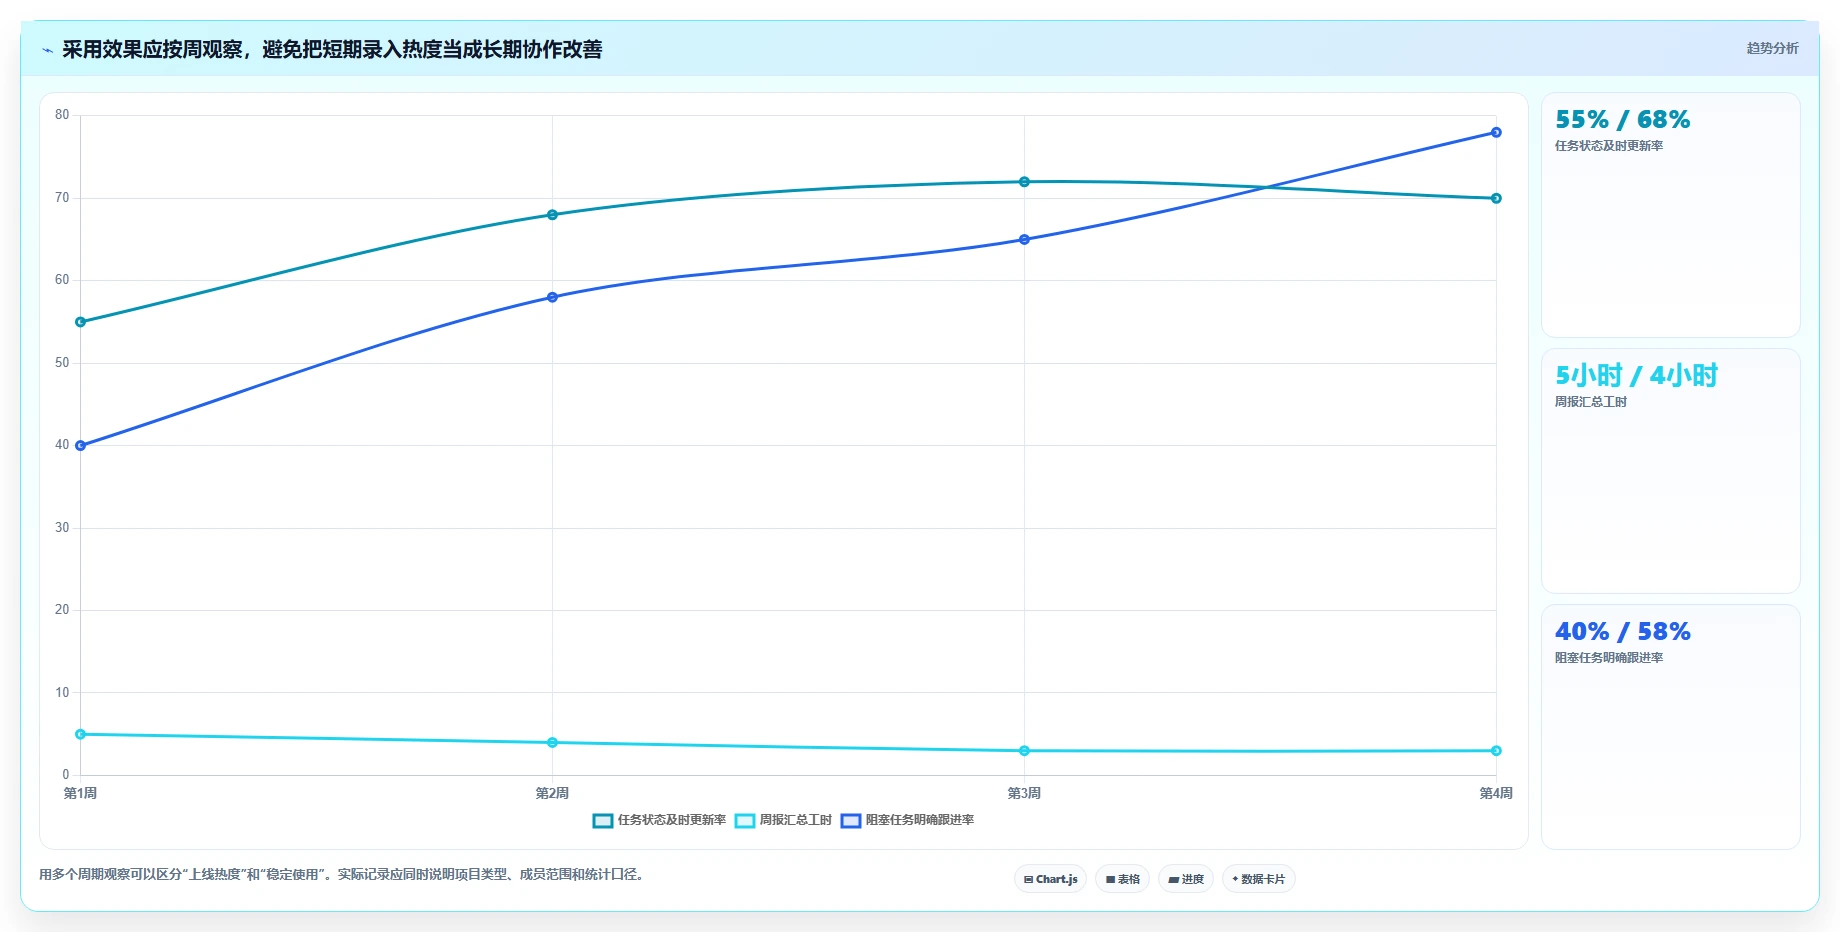Click the 第2周 x-axis label
Screen dimensions: 1840x932
(x=552, y=793)
